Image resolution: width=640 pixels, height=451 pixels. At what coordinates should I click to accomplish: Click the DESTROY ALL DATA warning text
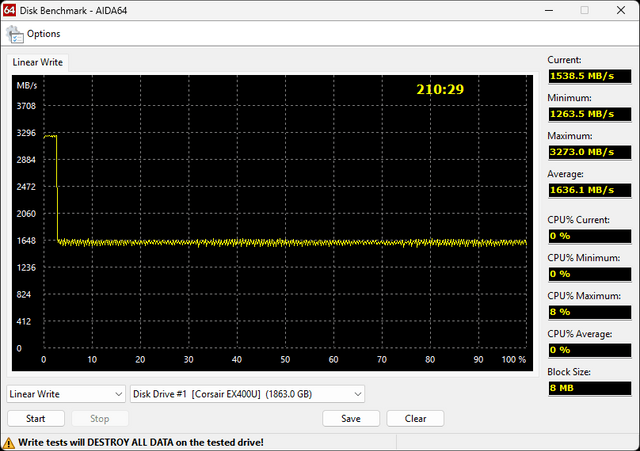[x=141, y=442]
